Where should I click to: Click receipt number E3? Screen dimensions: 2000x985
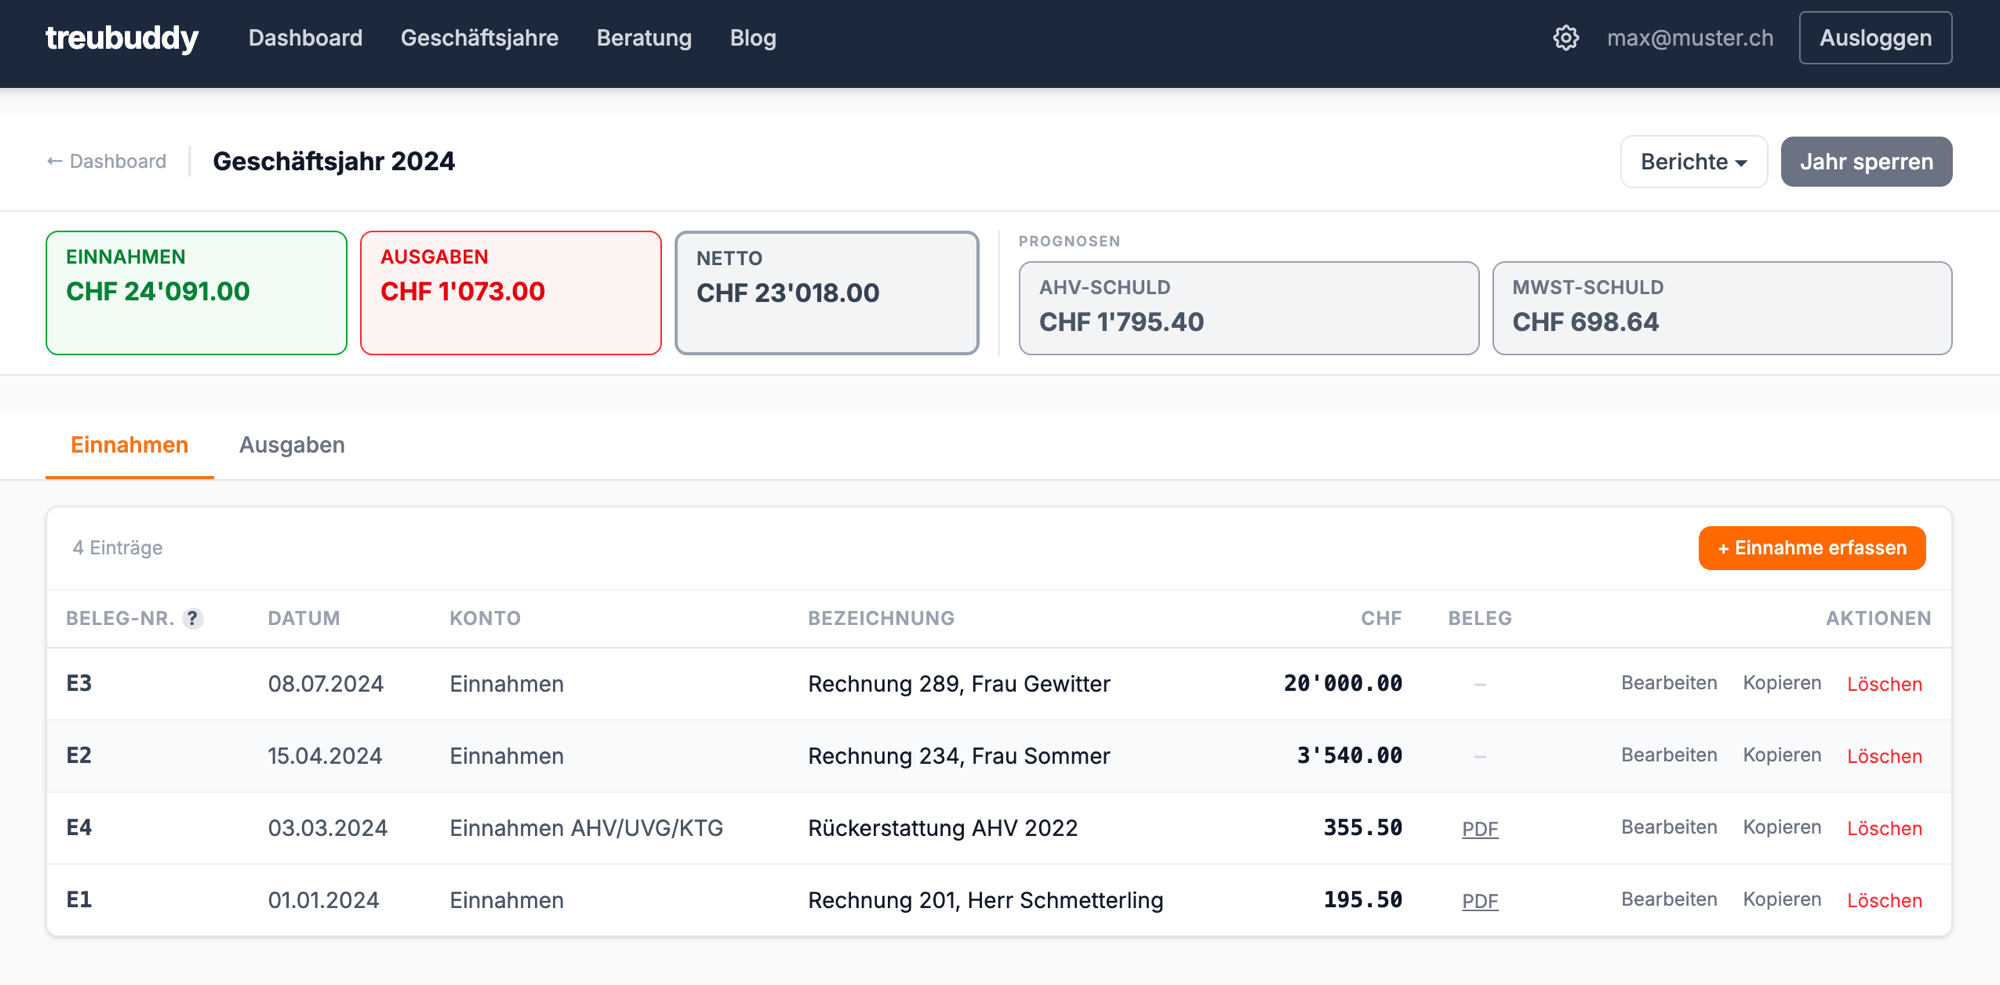coord(79,683)
